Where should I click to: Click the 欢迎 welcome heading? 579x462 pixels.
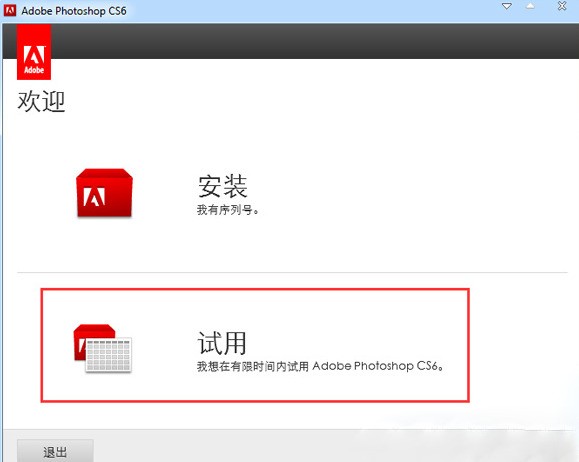click(41, 101)
